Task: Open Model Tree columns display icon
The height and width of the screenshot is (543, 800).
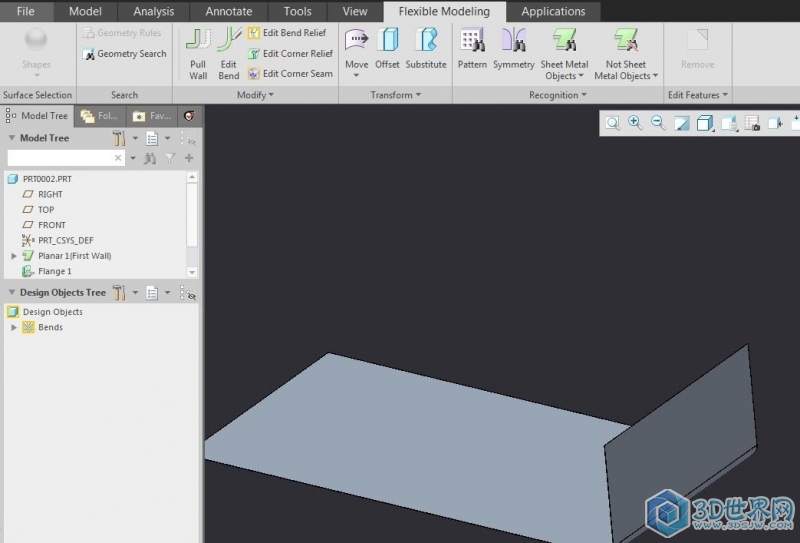Action: [152, 138]
